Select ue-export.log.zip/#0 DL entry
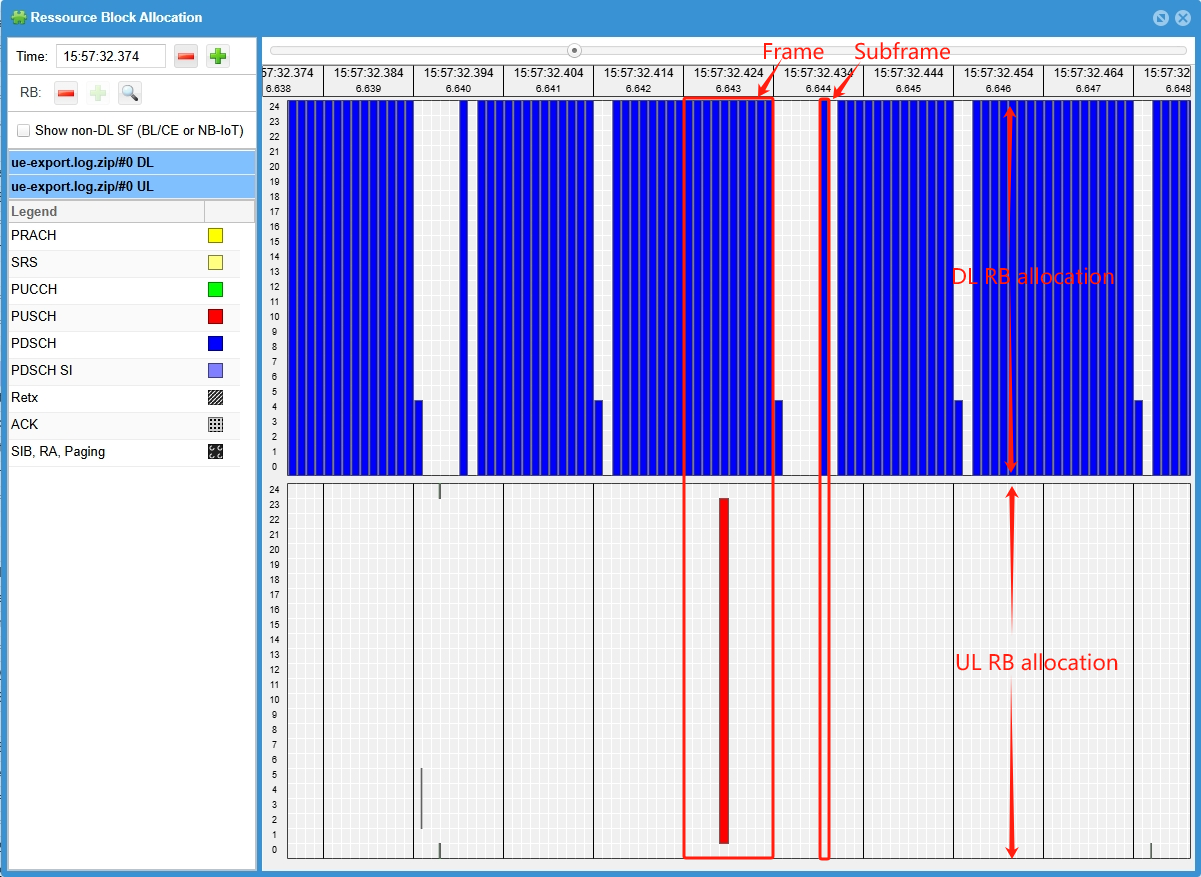 (x=82, y=162)
